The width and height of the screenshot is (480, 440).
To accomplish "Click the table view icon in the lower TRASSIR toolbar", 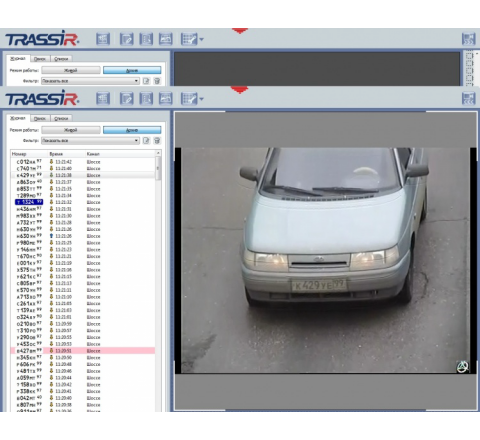I will click(103, 99).
